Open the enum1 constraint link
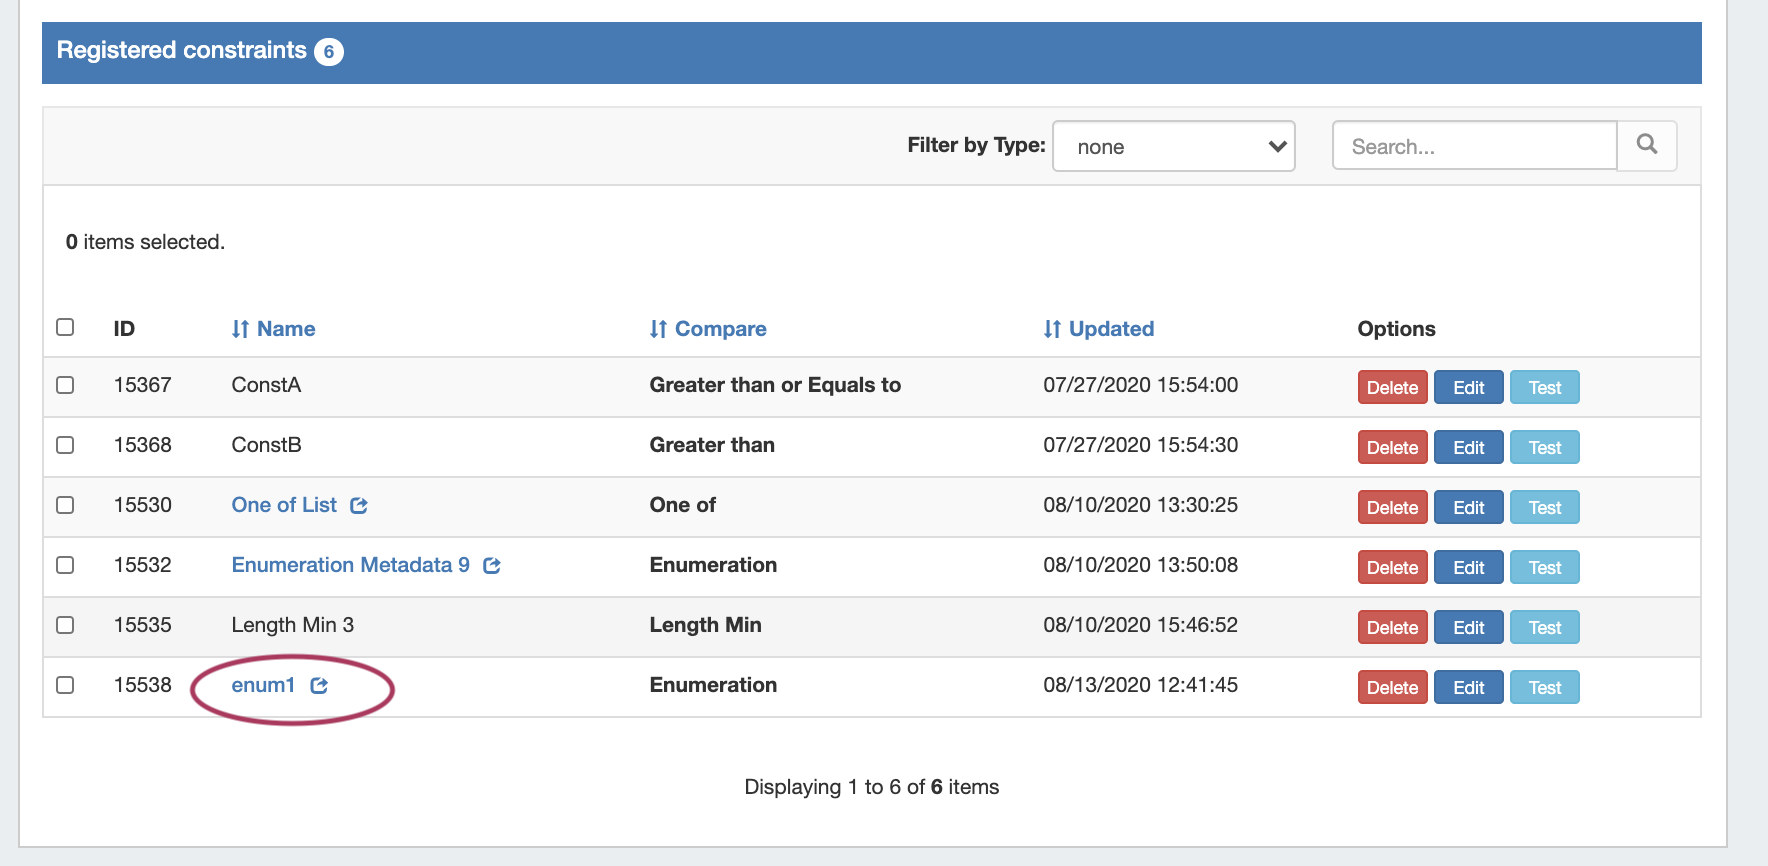The width and height of the screenshot is (1768, 866). click(263, 685)
